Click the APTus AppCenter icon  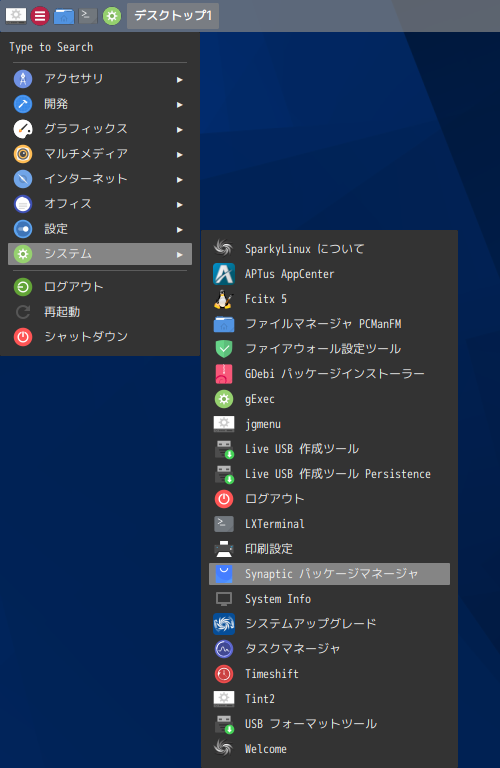(x=224, y=274)
